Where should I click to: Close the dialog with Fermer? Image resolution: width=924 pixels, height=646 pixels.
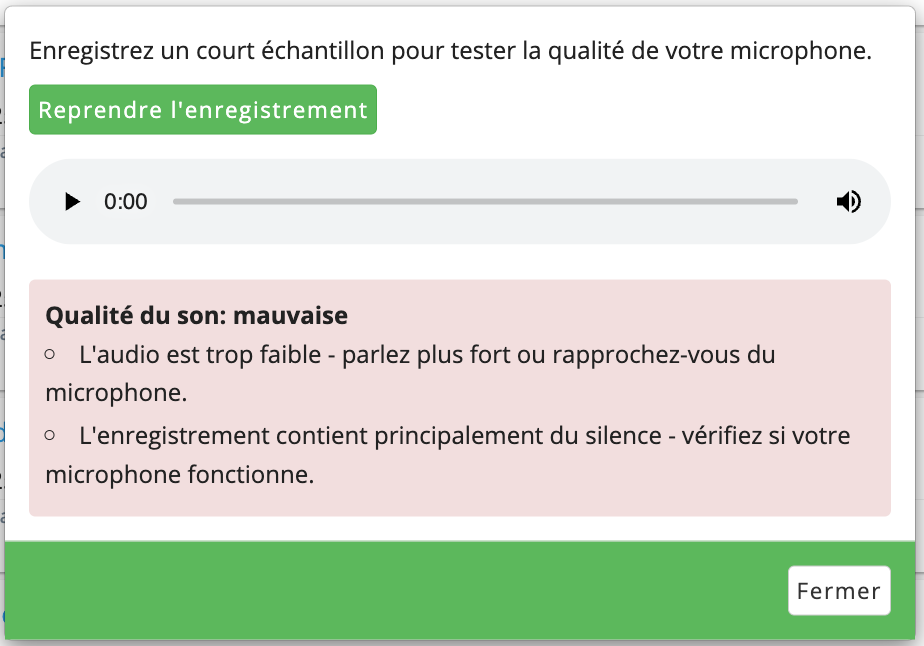point(839,591)
